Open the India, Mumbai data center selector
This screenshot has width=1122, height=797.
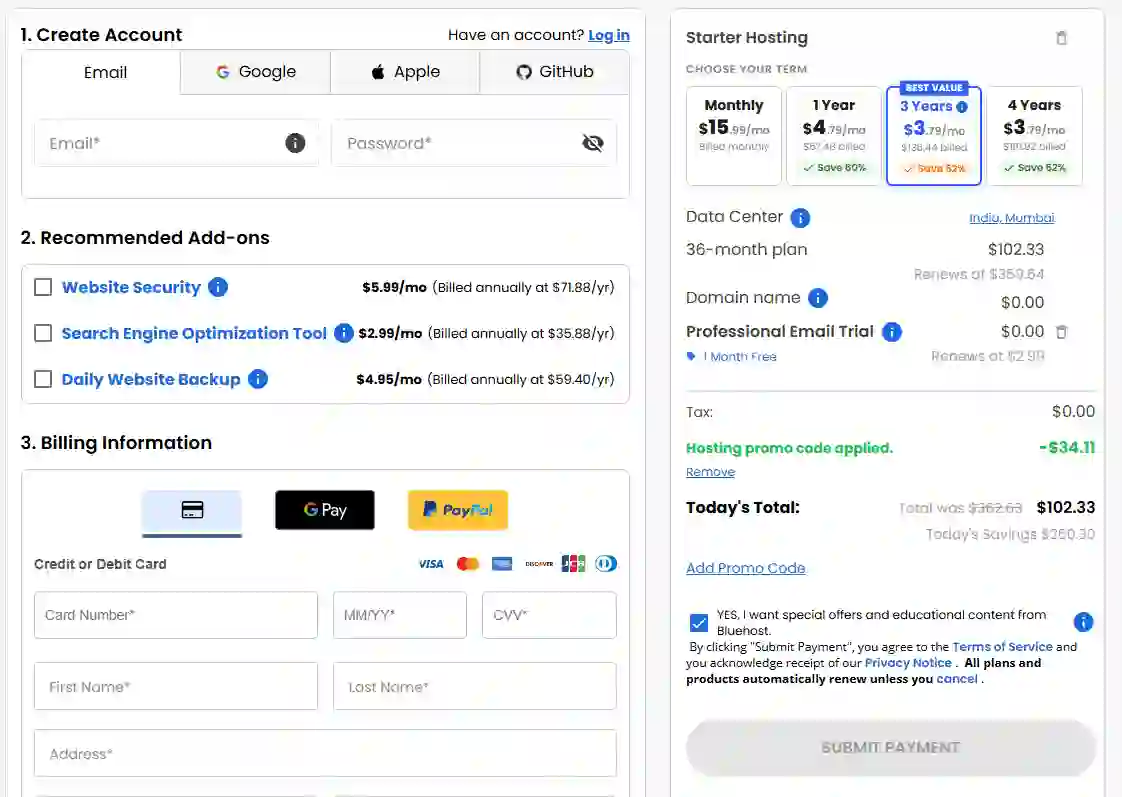point(1012,217)
